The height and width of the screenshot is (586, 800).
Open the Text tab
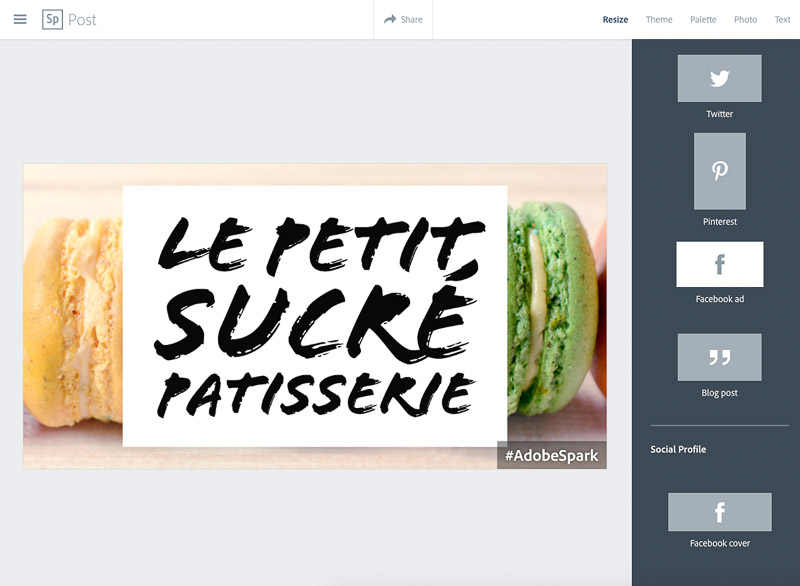[x=782, y=19]
